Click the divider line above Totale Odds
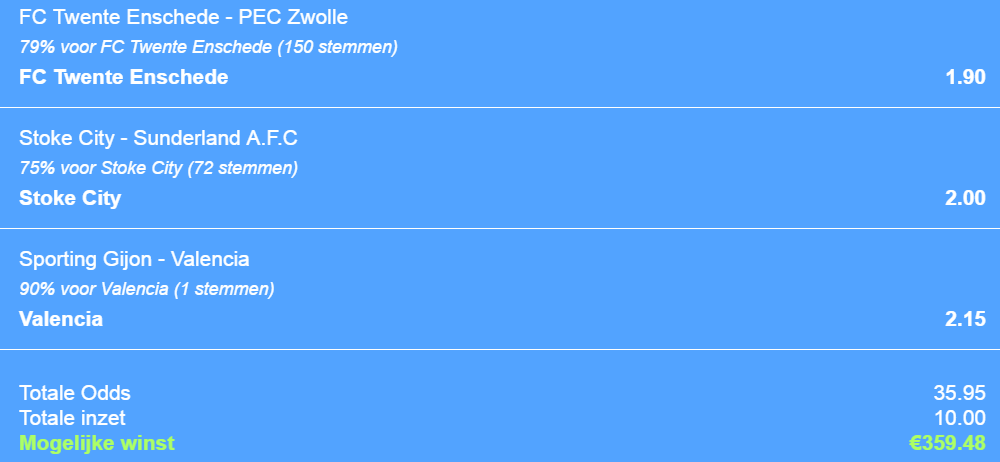This screenshot has width=1000, height=462. click(500, 349)
